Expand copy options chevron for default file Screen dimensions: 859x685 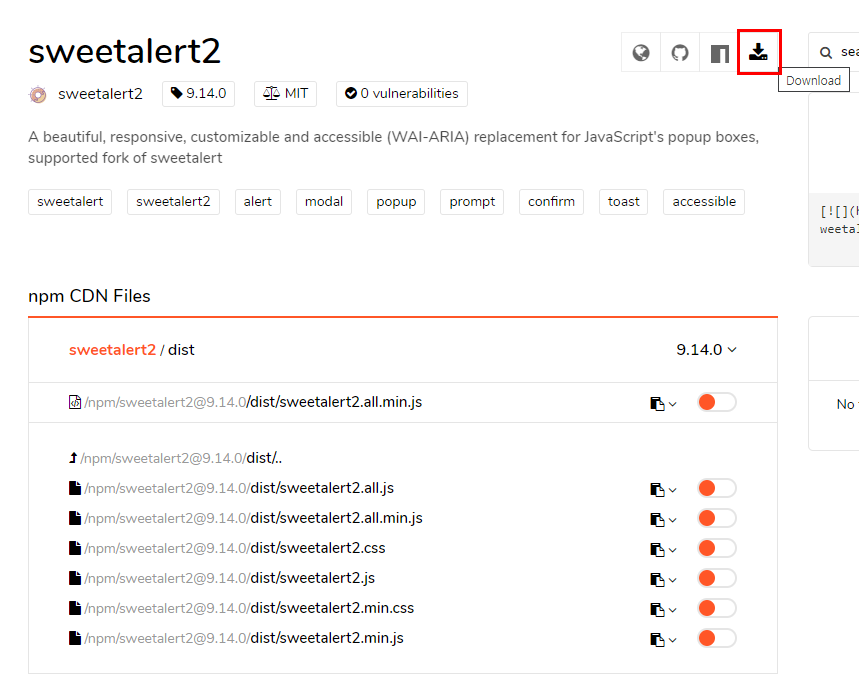(x=673, y=404)
